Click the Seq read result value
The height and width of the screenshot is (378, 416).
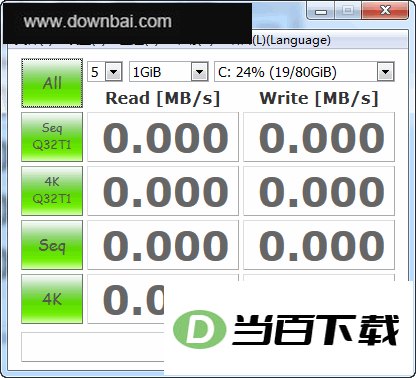[163, 245]
